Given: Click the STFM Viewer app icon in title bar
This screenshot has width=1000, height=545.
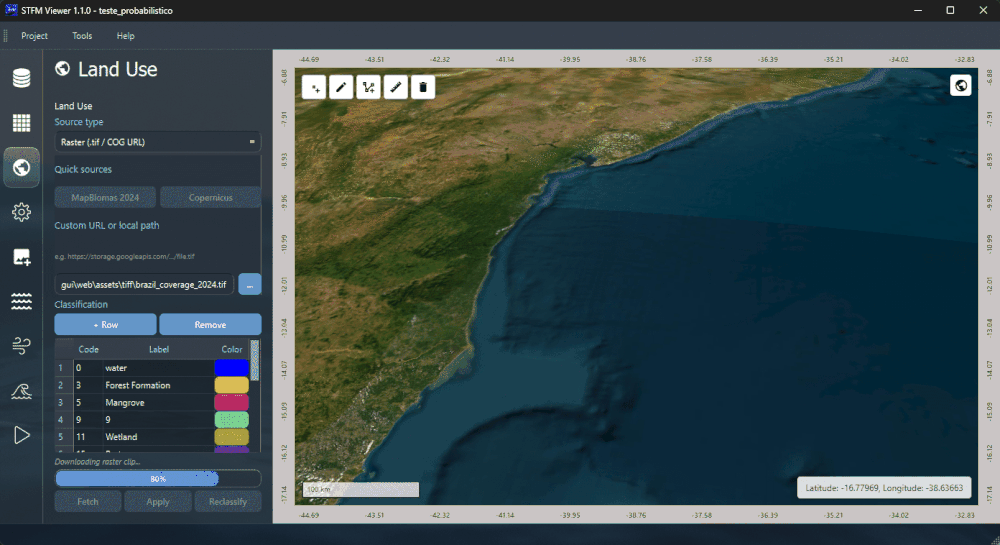Looking at the screenshot, I should pyautogui.click(x=11, y=10).
